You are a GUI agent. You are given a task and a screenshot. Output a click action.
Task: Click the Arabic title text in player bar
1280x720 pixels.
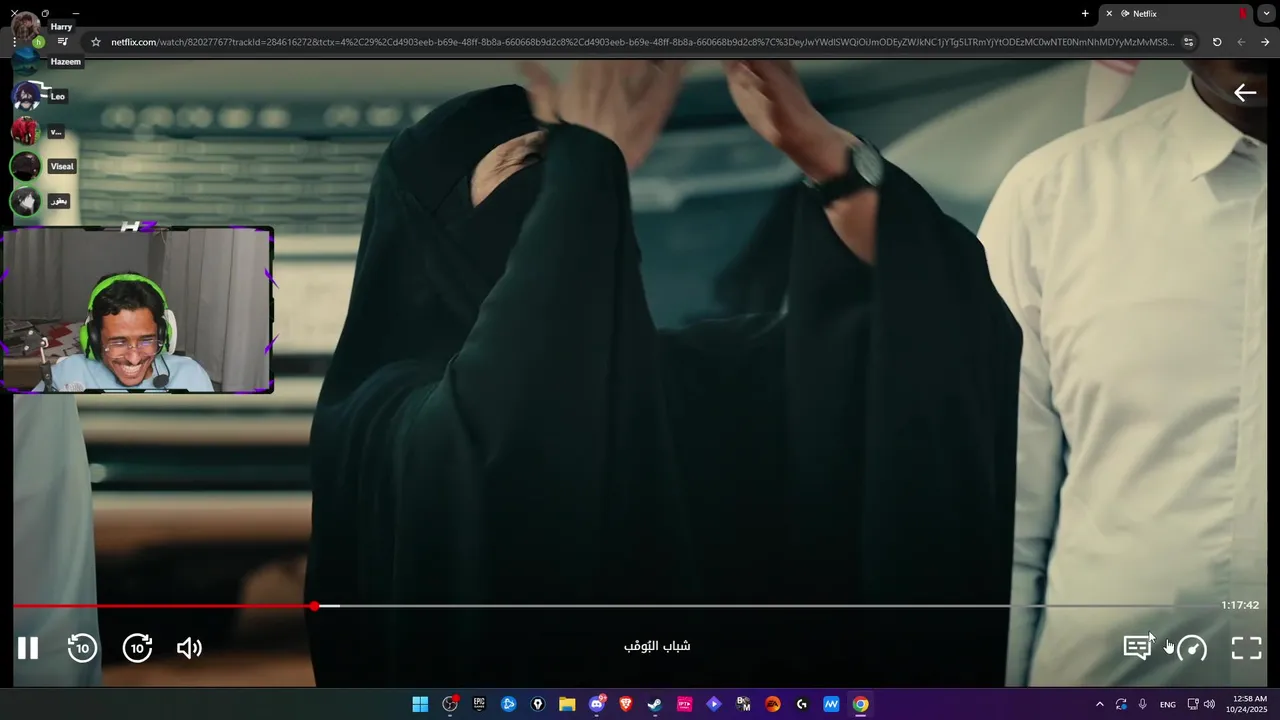[657, 646]
